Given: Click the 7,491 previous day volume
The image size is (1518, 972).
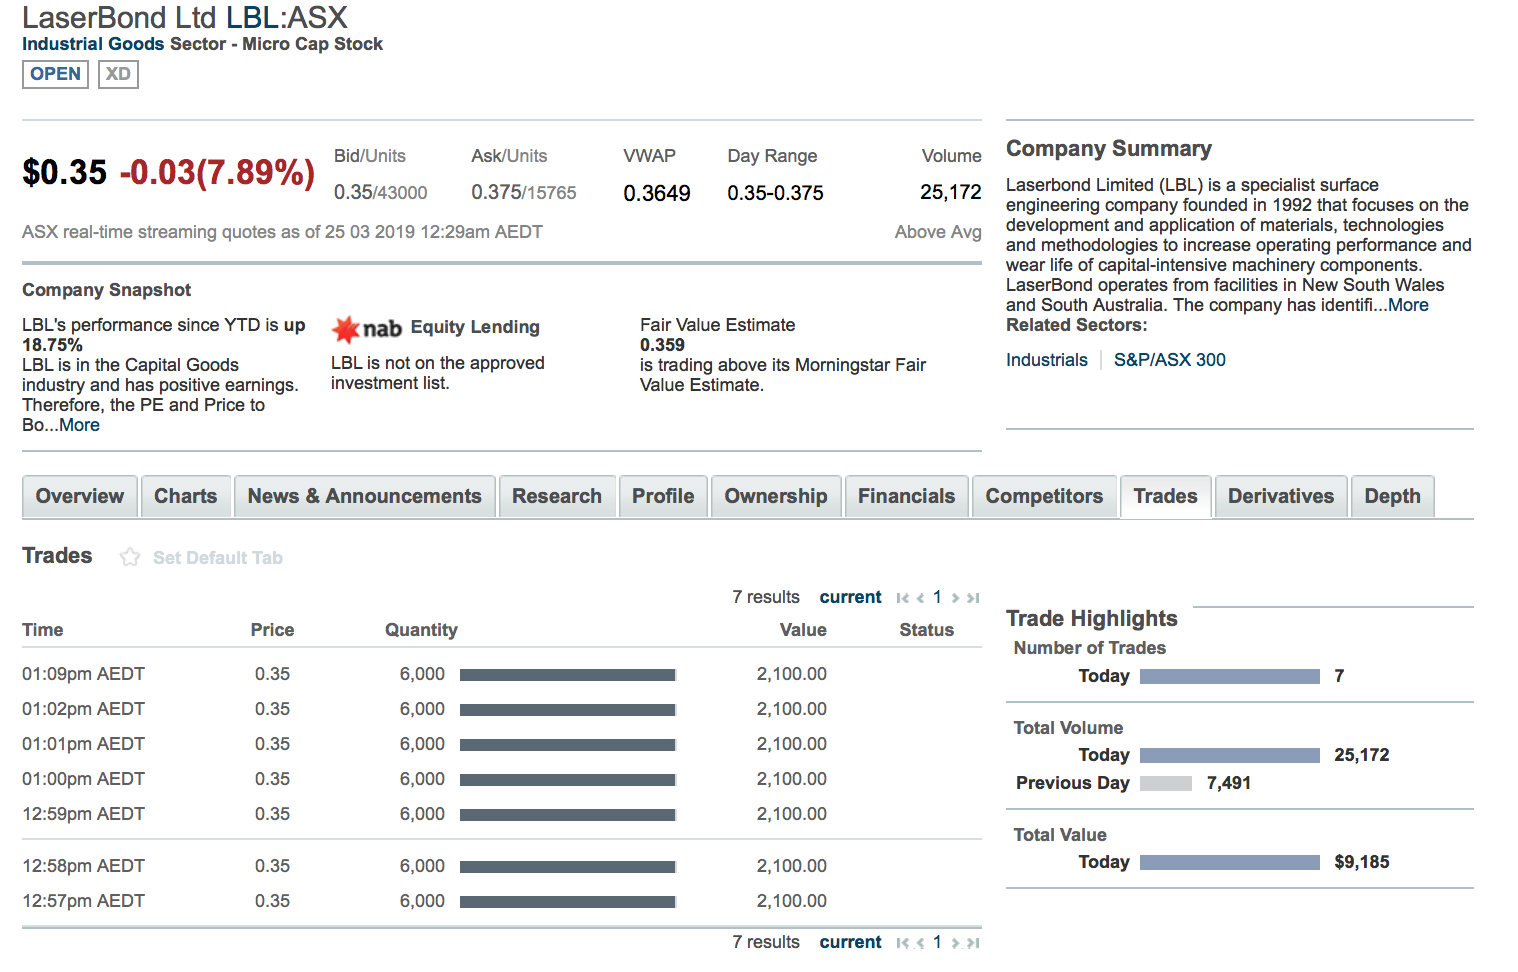Looking at the screenshot, I should point(1229,783).
